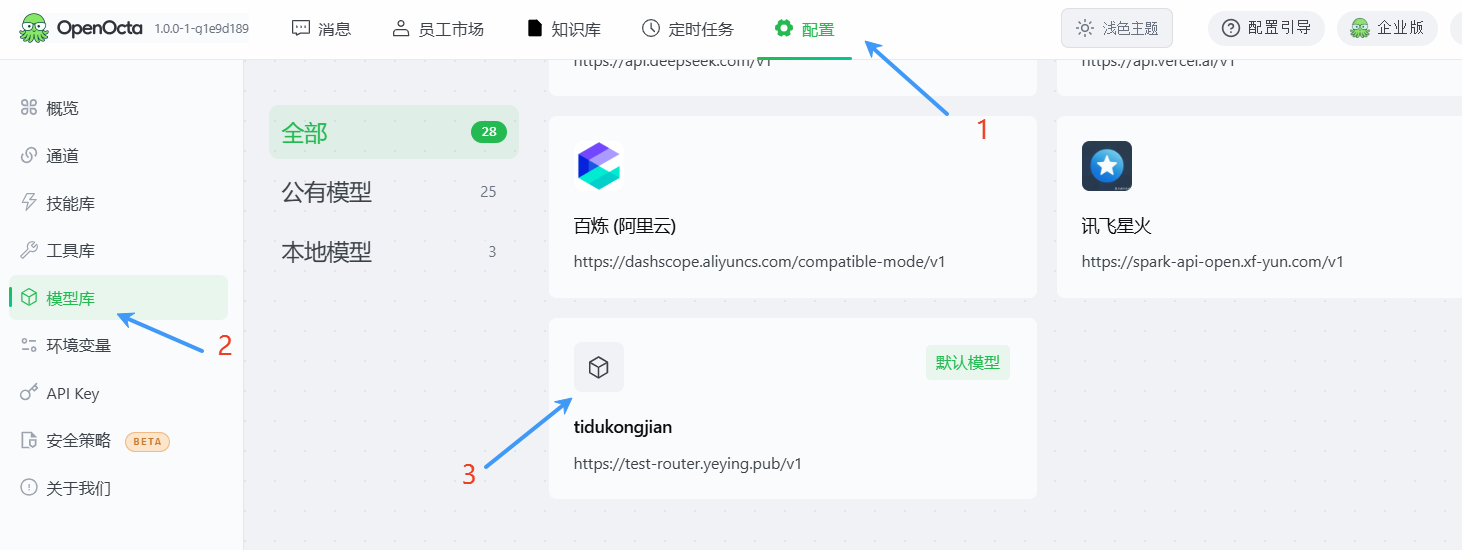The height and width of the screenshot is (550, 1462).
Task: Click the API Key key icon
Action: [29, 393]
